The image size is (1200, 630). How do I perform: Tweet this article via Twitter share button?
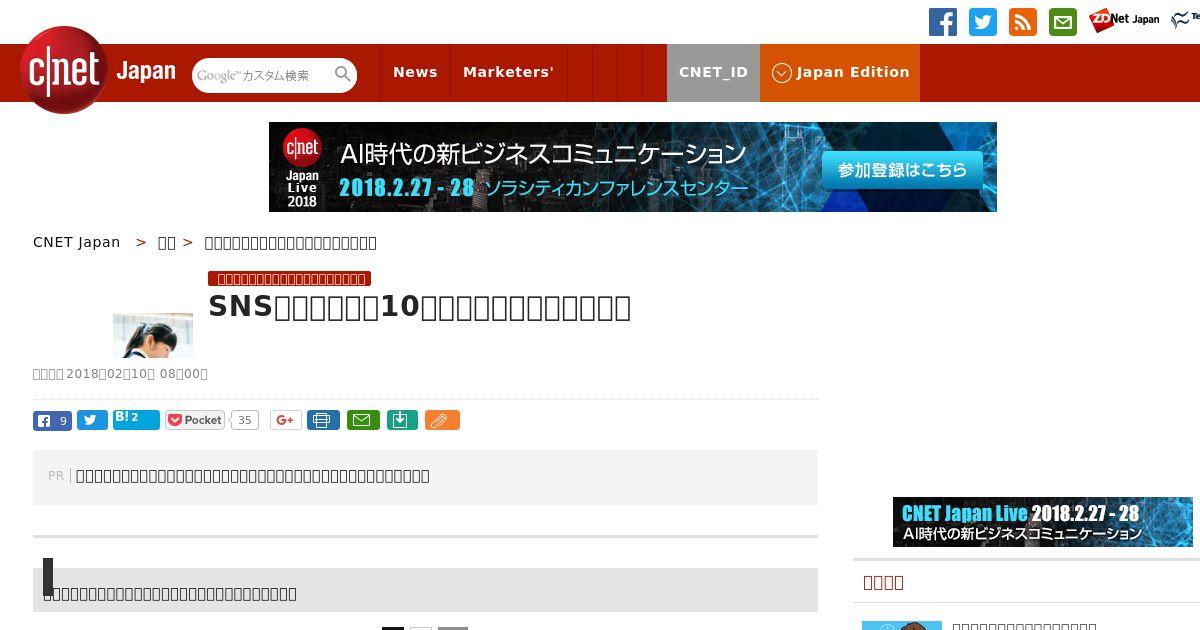92,421
